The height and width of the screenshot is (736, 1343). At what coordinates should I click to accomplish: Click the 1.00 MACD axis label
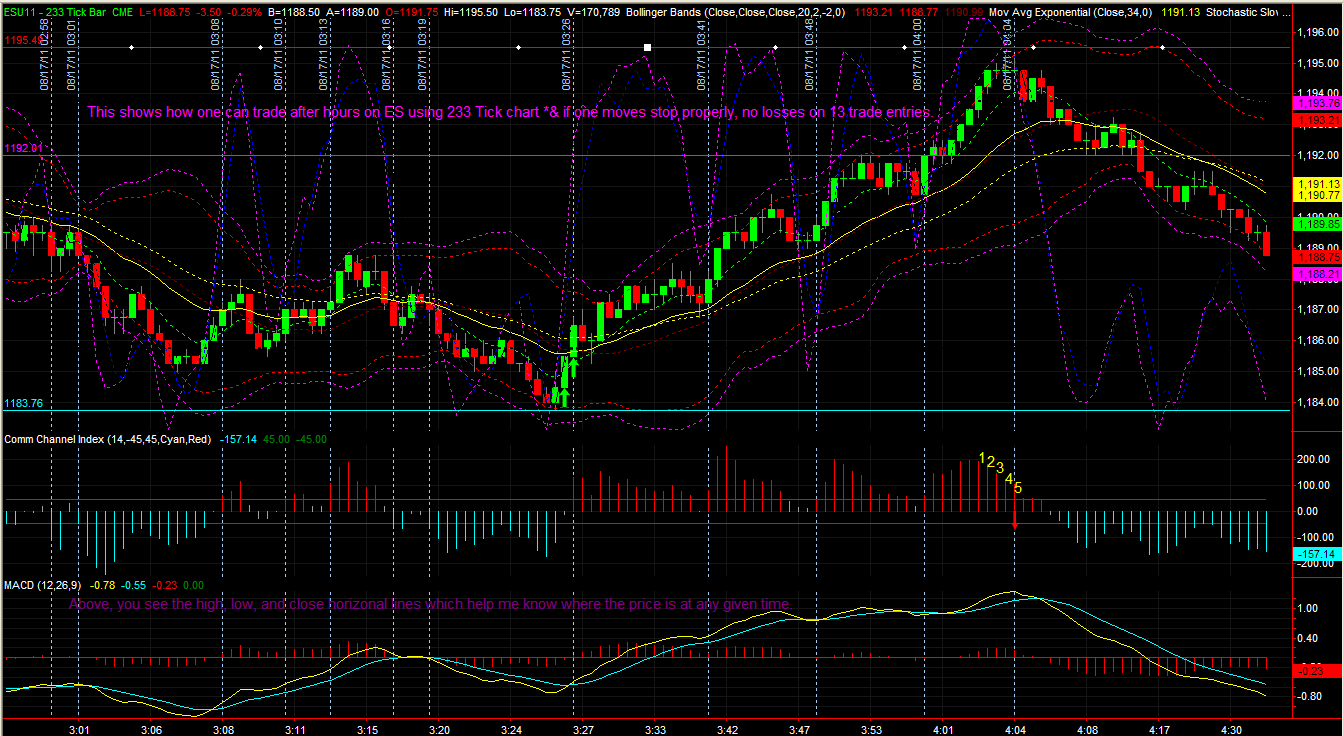(1307, 608)
